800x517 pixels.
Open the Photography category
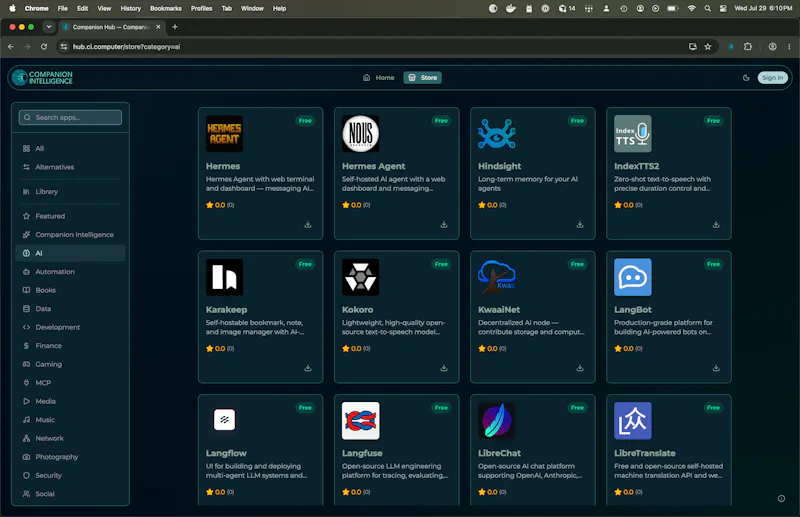[x=70, y=457]
